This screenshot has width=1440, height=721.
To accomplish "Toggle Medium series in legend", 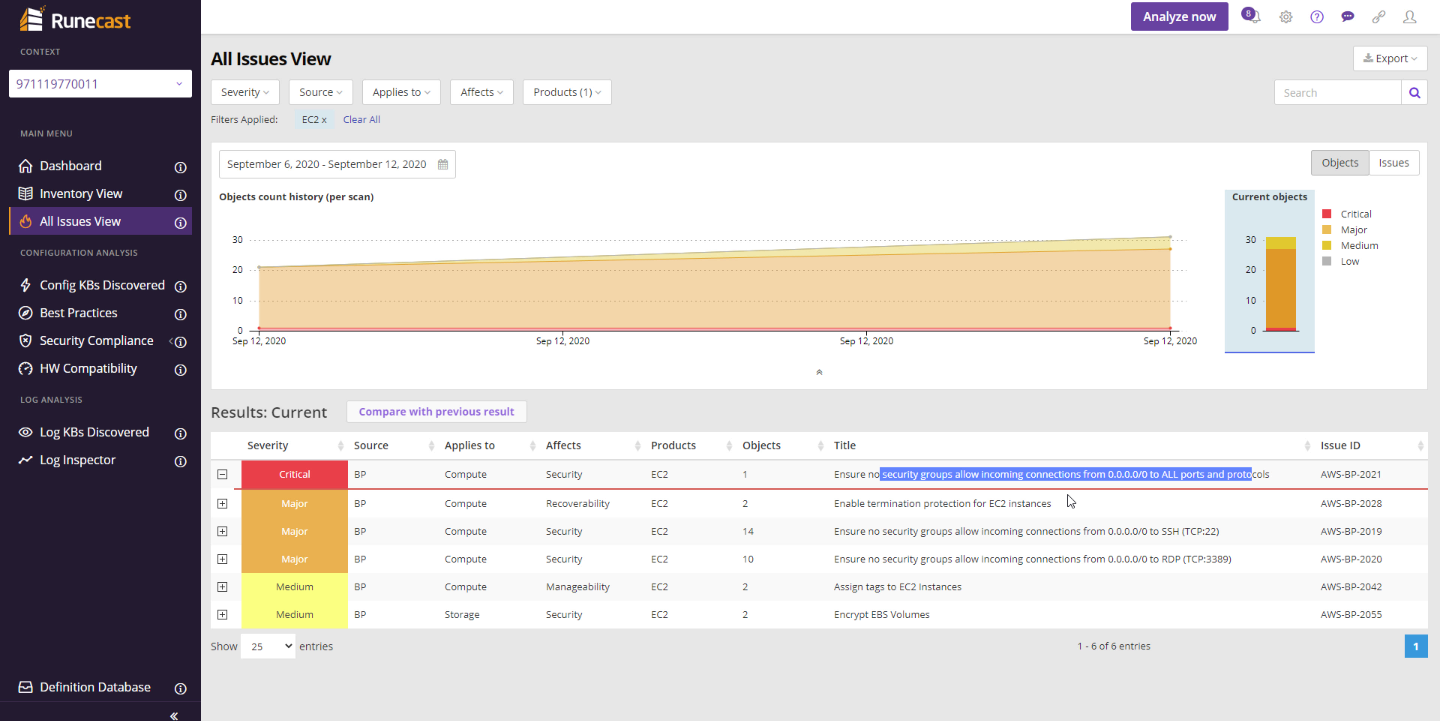I will coord(1350,246).
